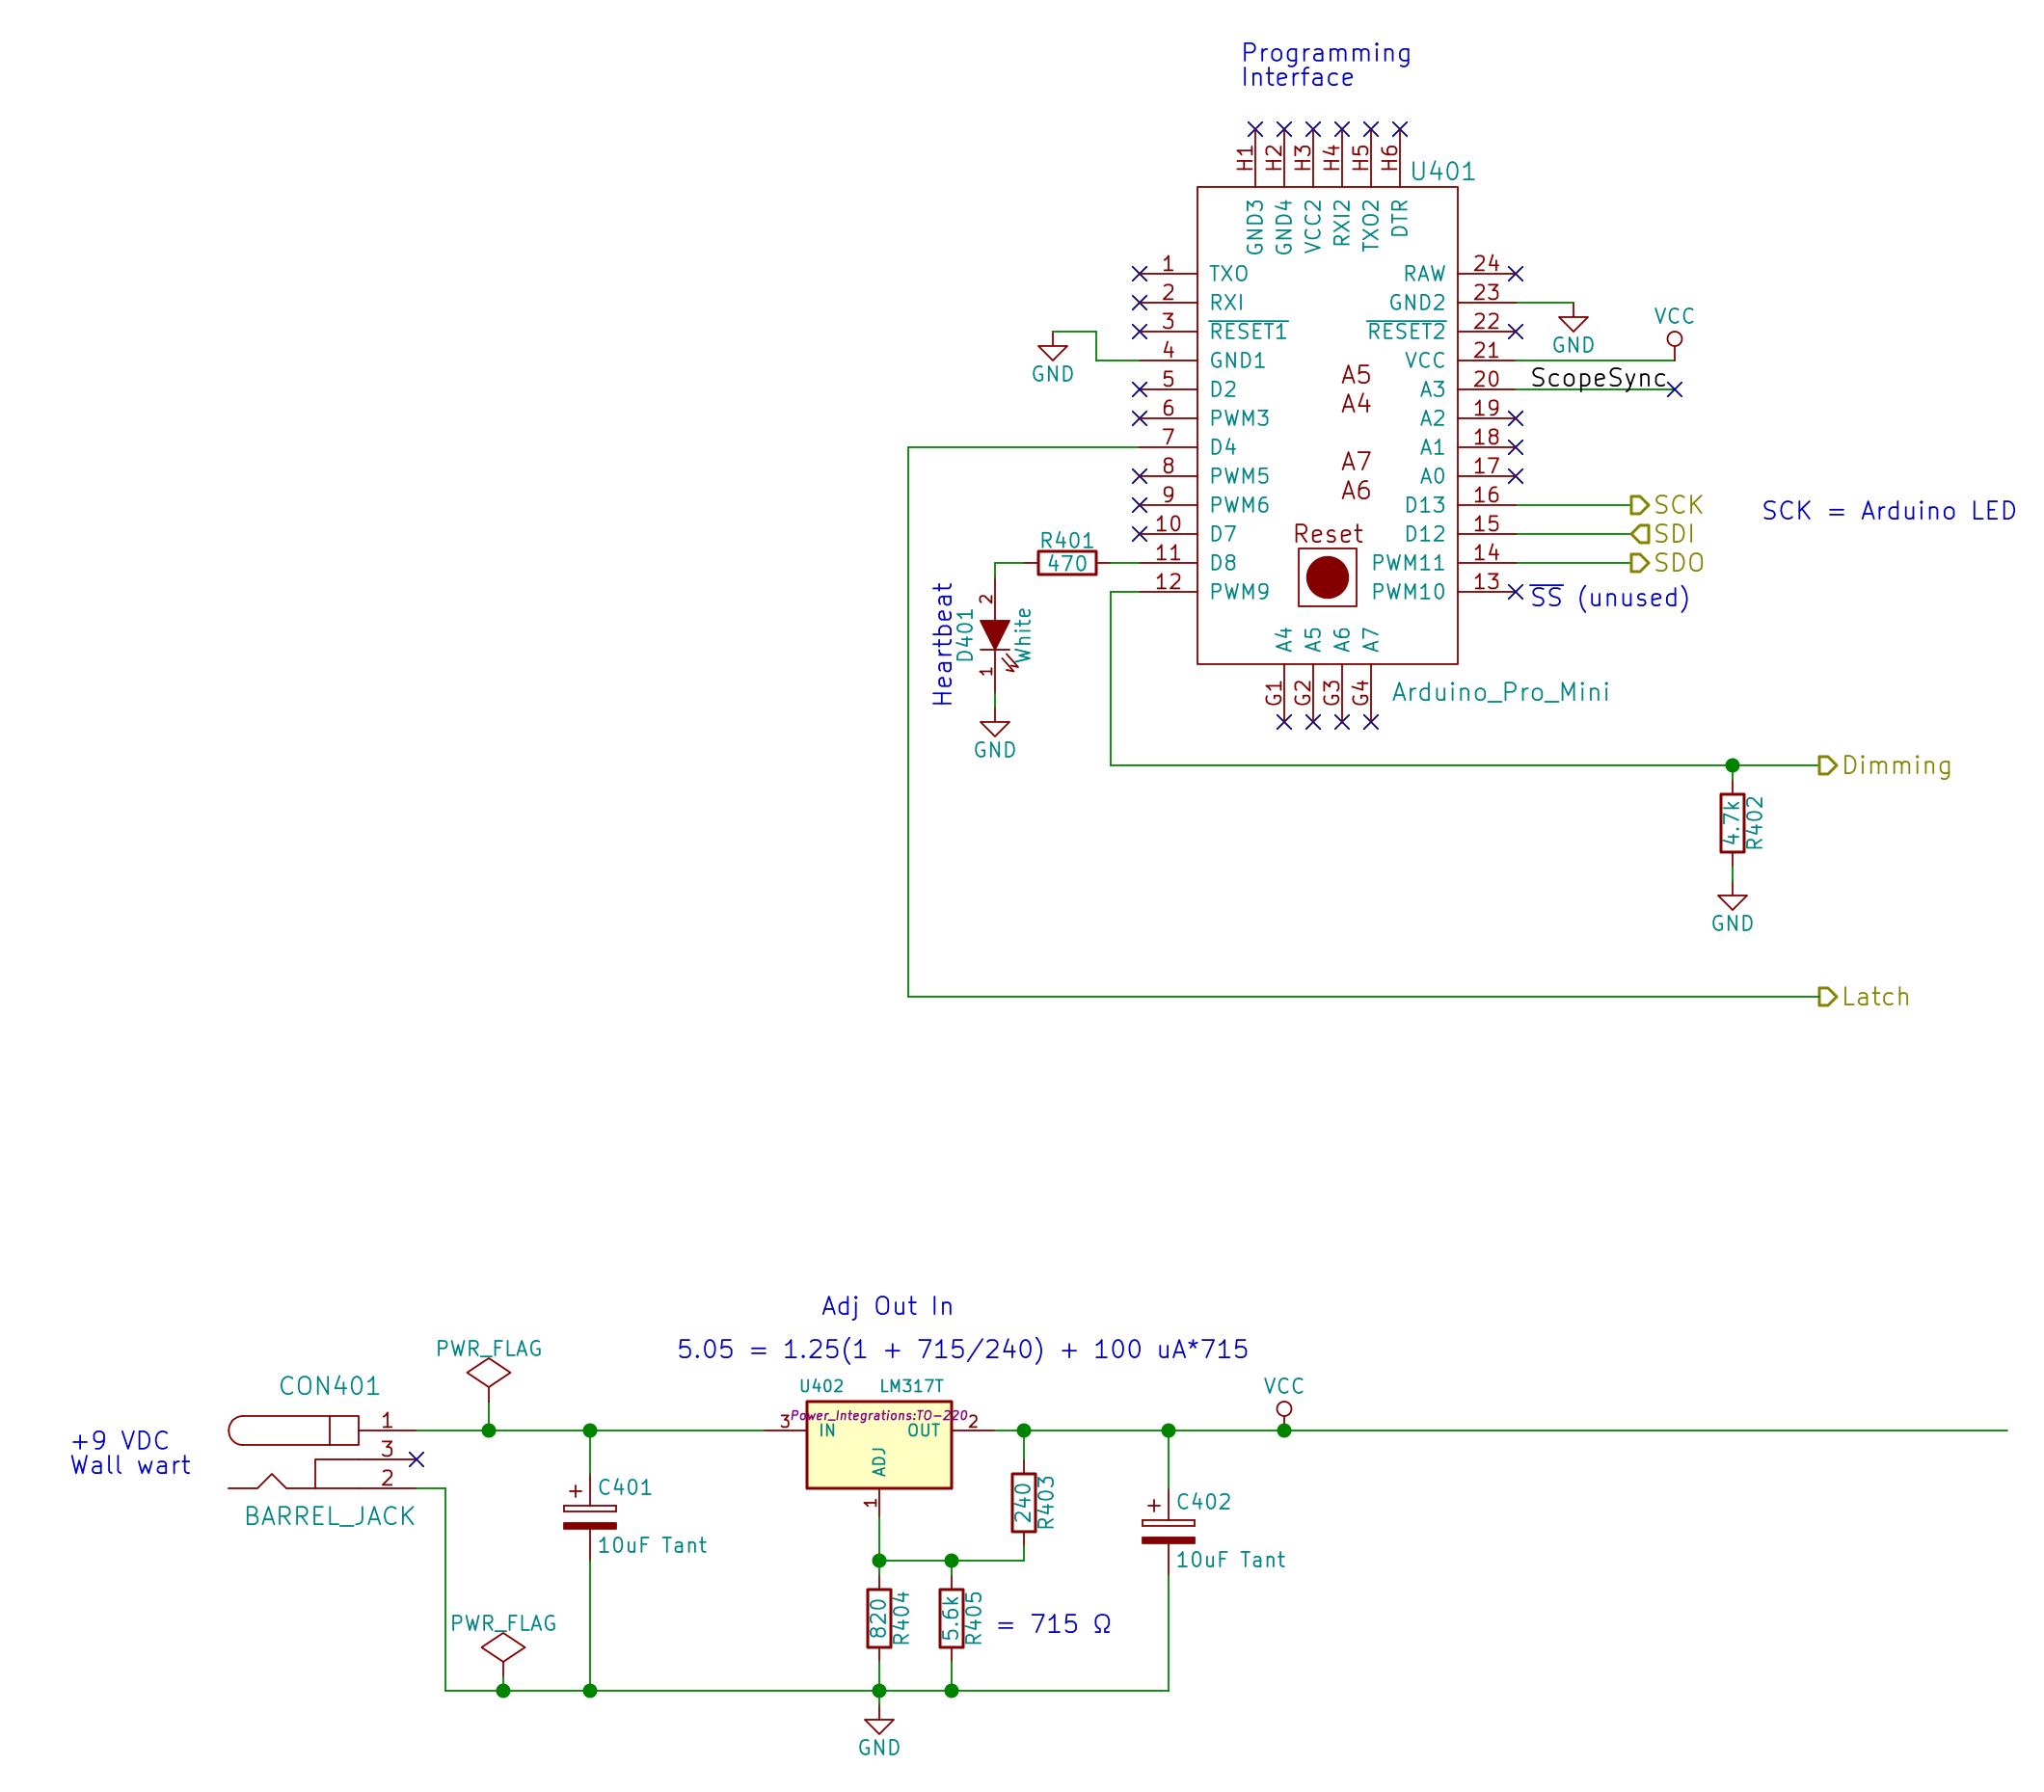The image size is (2044, 1792).
Task: Select the R403 240 ohm resistor
Action: point(1023,1503)
